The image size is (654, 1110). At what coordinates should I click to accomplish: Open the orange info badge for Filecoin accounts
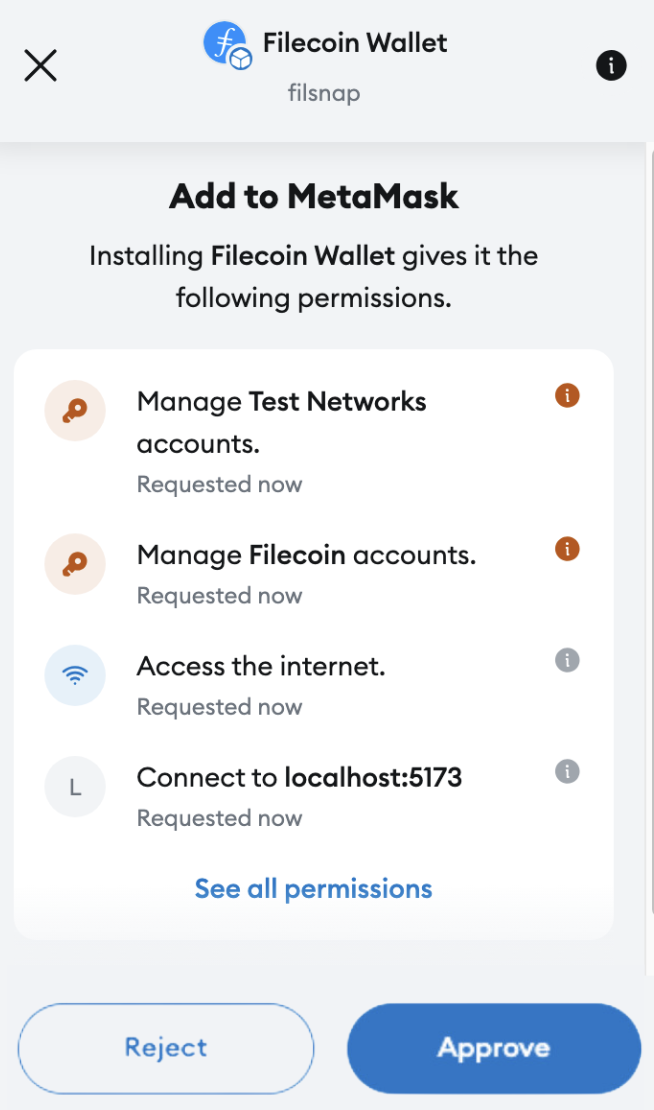(x=566, y=549)
